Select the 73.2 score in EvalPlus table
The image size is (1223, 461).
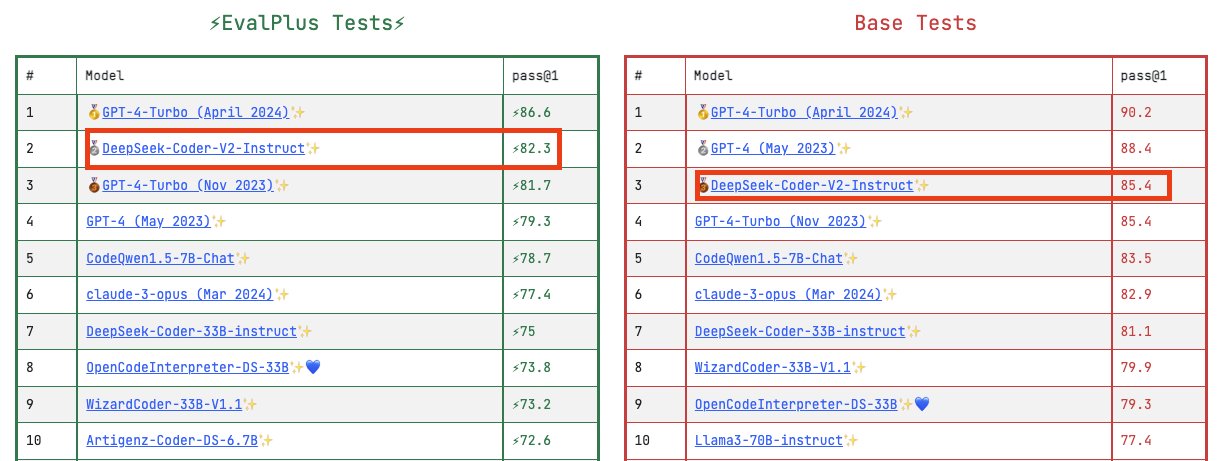(531, 404)
